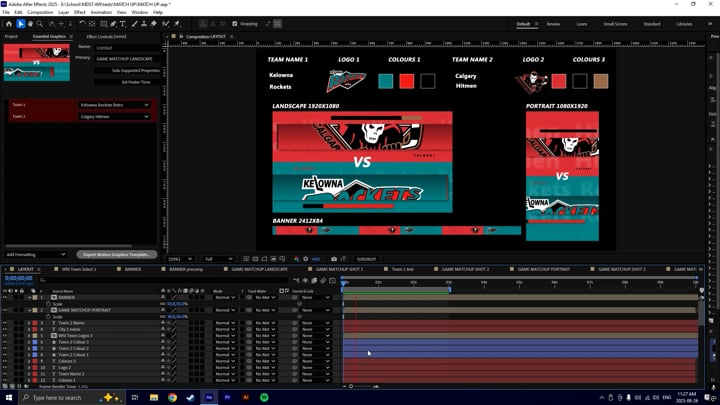Image resolution: width=720 pixels, height=405 pixels.
Task: Open the Graph Editor icon in timeline
Action: [x=332, y=280]
